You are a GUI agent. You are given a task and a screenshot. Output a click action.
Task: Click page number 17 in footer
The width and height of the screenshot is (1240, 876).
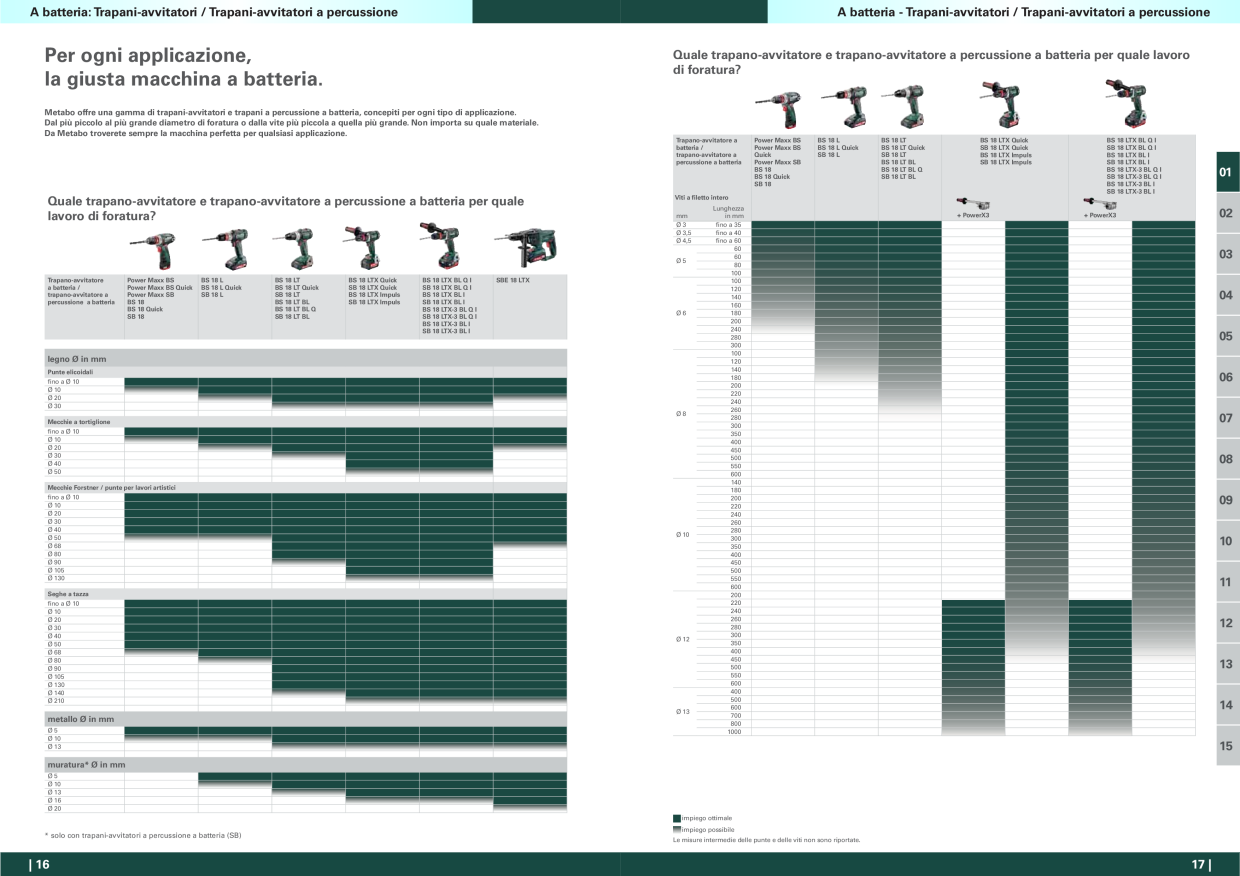point(1199,865)
